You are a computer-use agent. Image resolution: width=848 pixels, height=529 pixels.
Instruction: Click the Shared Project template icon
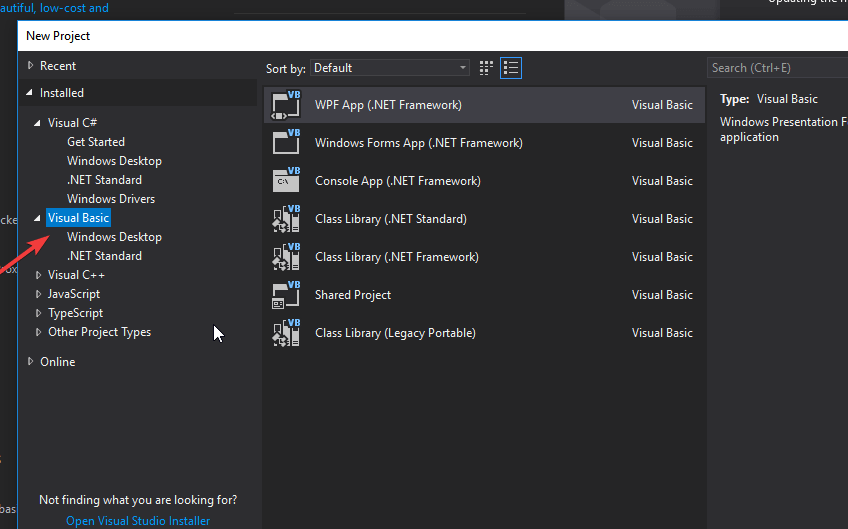[x=286, y=295]
